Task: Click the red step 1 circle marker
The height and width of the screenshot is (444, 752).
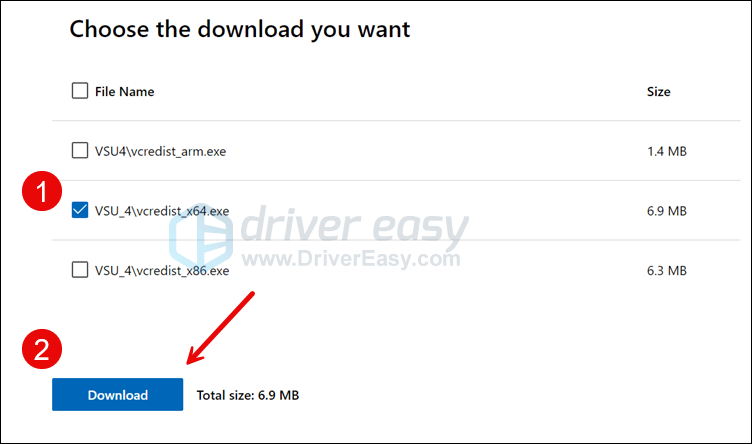Action: click(42, 191)
